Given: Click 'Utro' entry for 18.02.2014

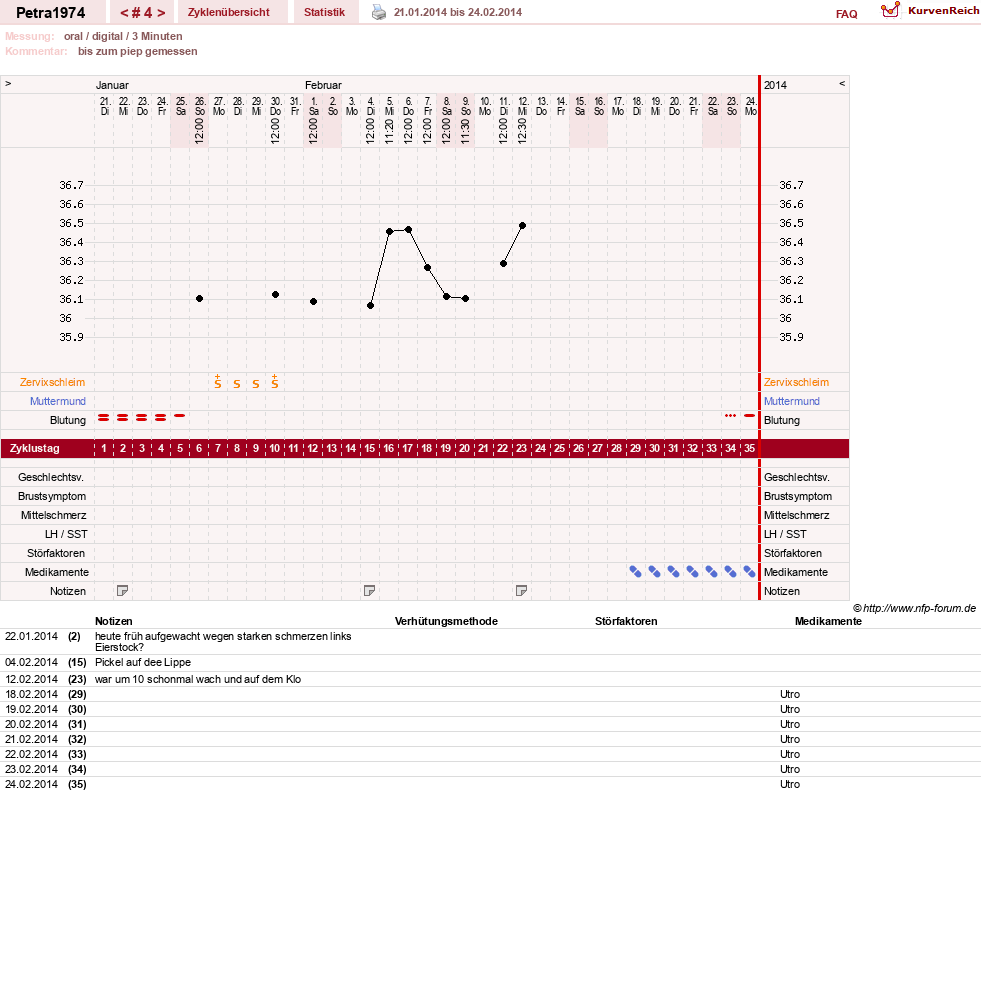Looking at the screenshot, I should click(x=790, y=694).
